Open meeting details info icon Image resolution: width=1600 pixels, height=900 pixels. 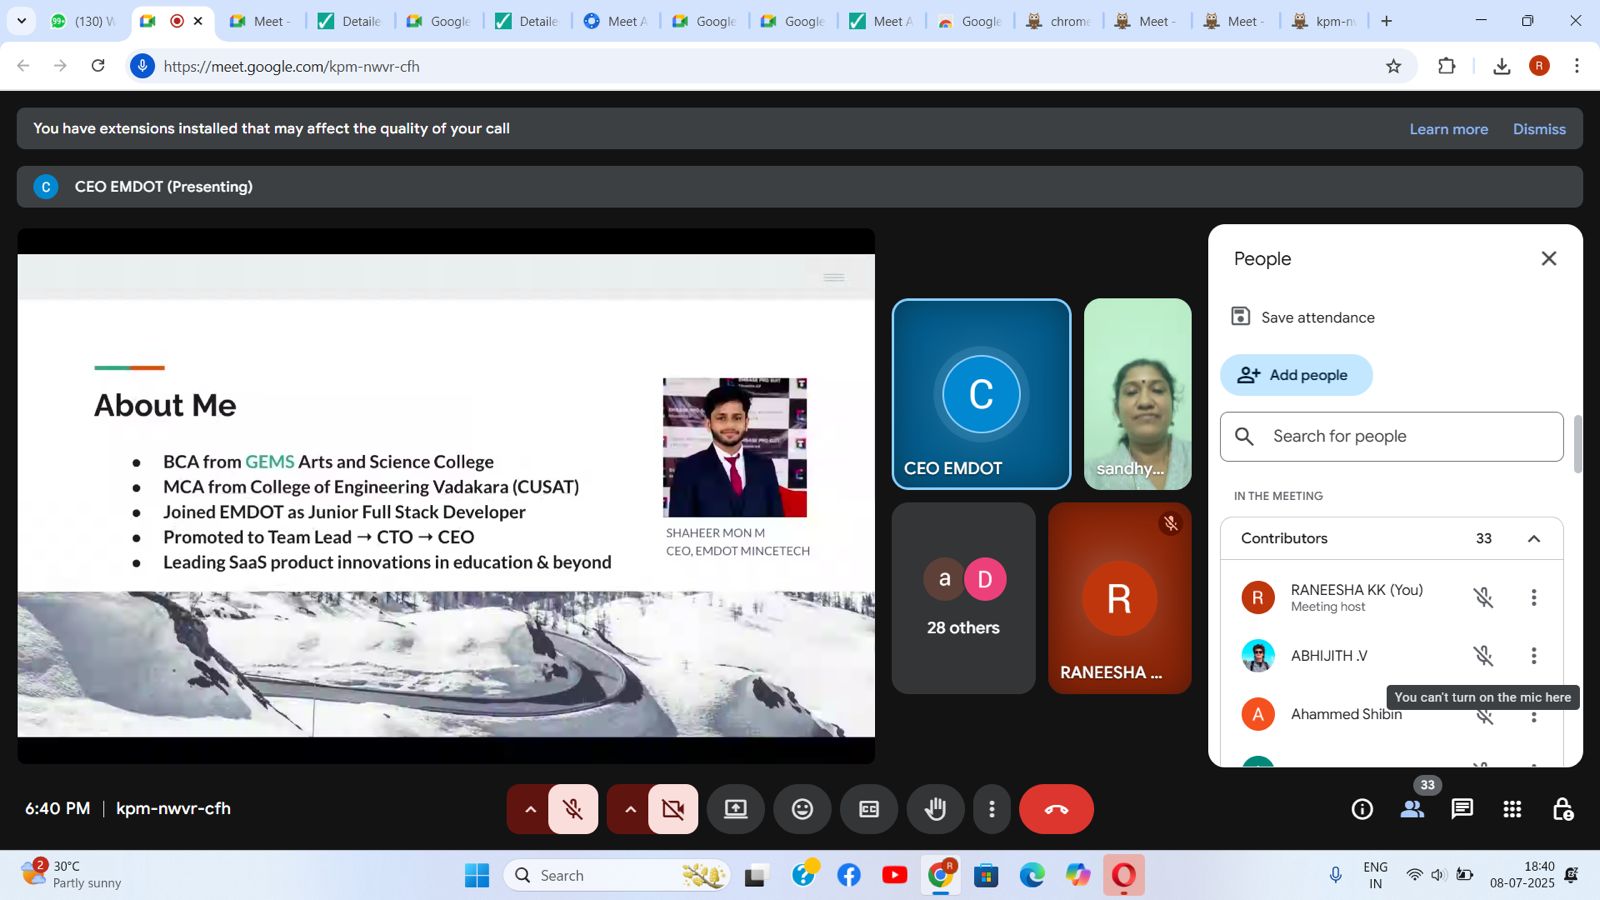[x=1362, y=809]
